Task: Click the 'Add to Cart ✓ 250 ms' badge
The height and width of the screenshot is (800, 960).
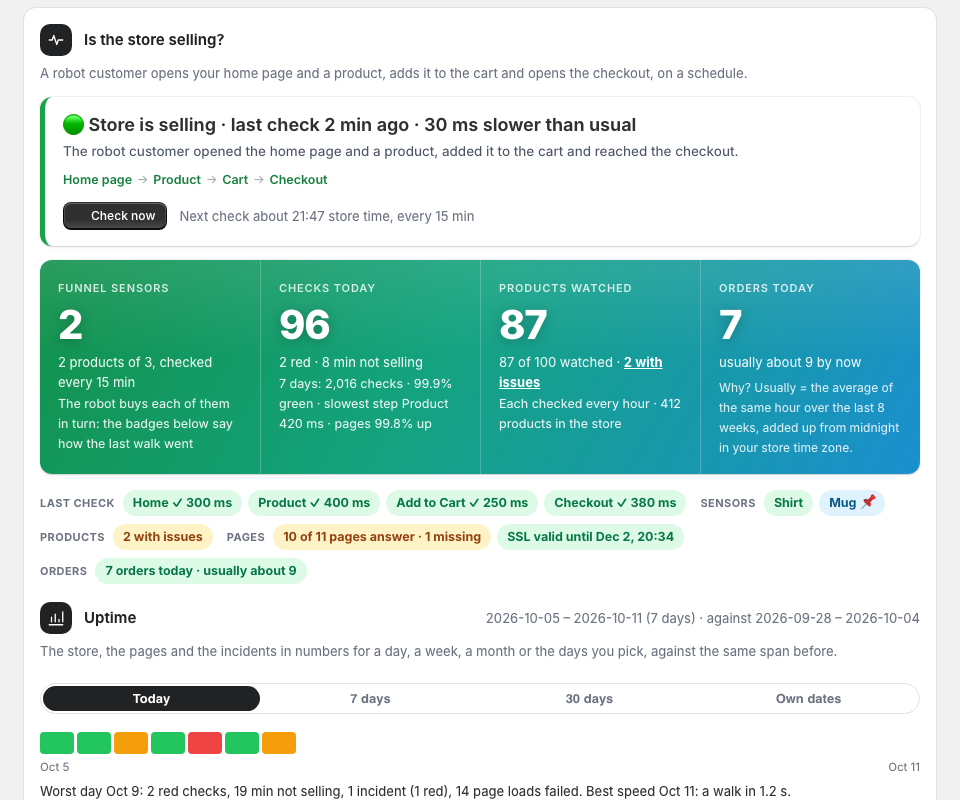Action: click(462, 503)
